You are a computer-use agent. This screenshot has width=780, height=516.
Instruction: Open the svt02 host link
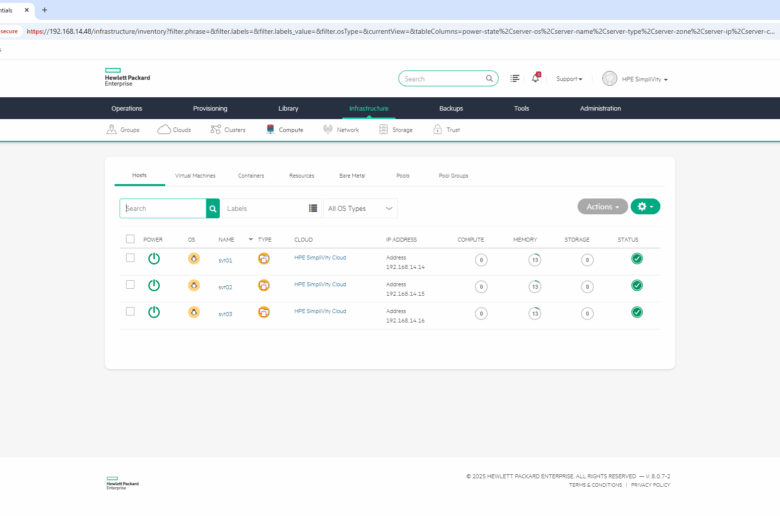225,287
